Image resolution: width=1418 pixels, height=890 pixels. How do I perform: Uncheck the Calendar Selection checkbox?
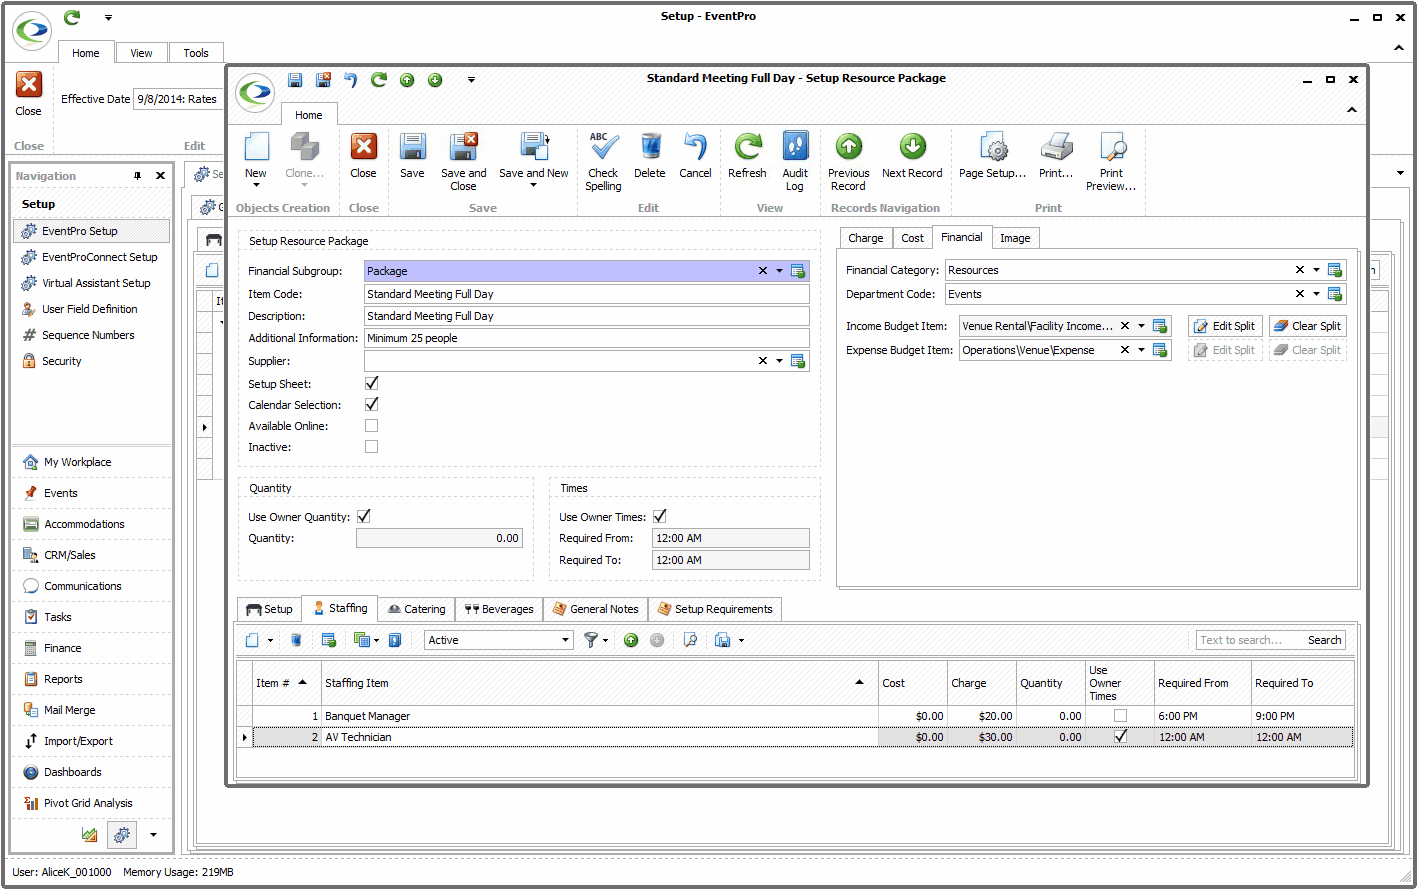[371, 404]
